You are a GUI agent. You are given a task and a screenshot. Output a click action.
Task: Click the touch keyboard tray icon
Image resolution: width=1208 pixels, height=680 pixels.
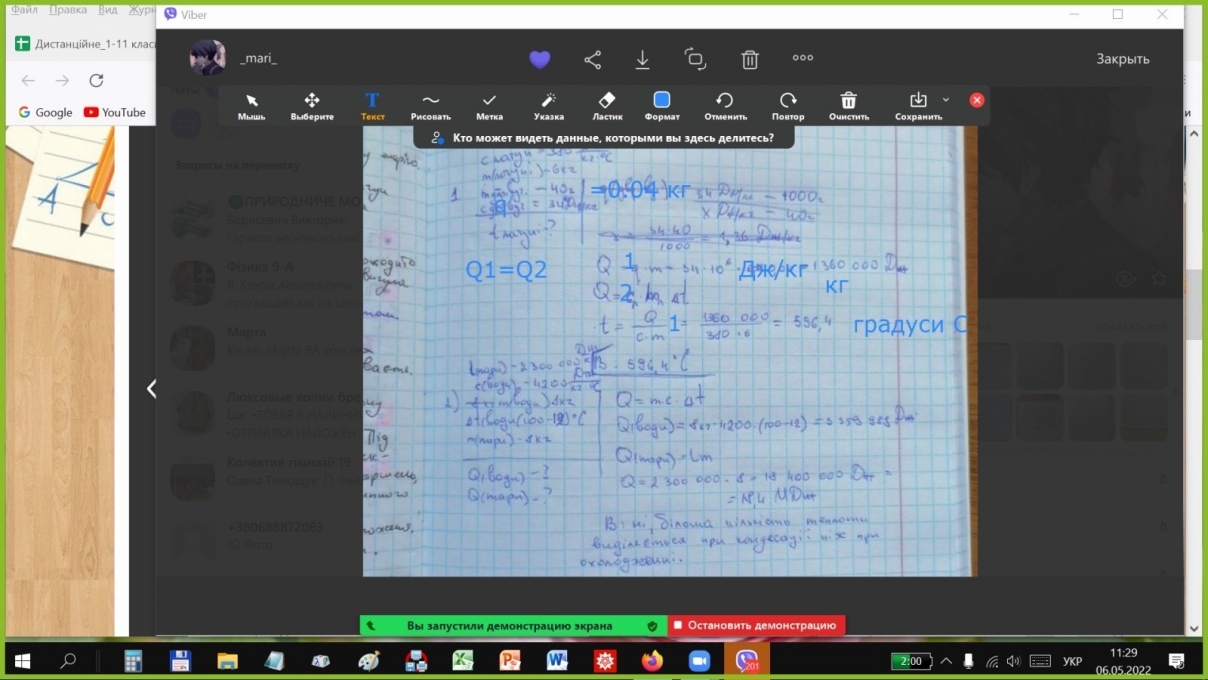(1041, 660)
